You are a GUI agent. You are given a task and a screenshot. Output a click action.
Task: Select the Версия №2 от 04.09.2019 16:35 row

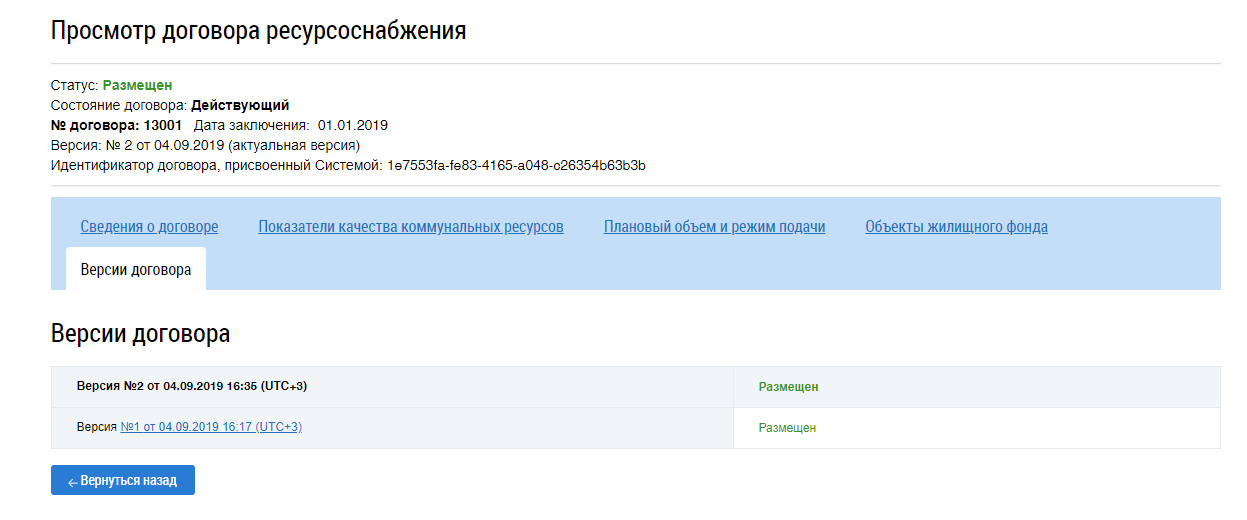[636, 387]
